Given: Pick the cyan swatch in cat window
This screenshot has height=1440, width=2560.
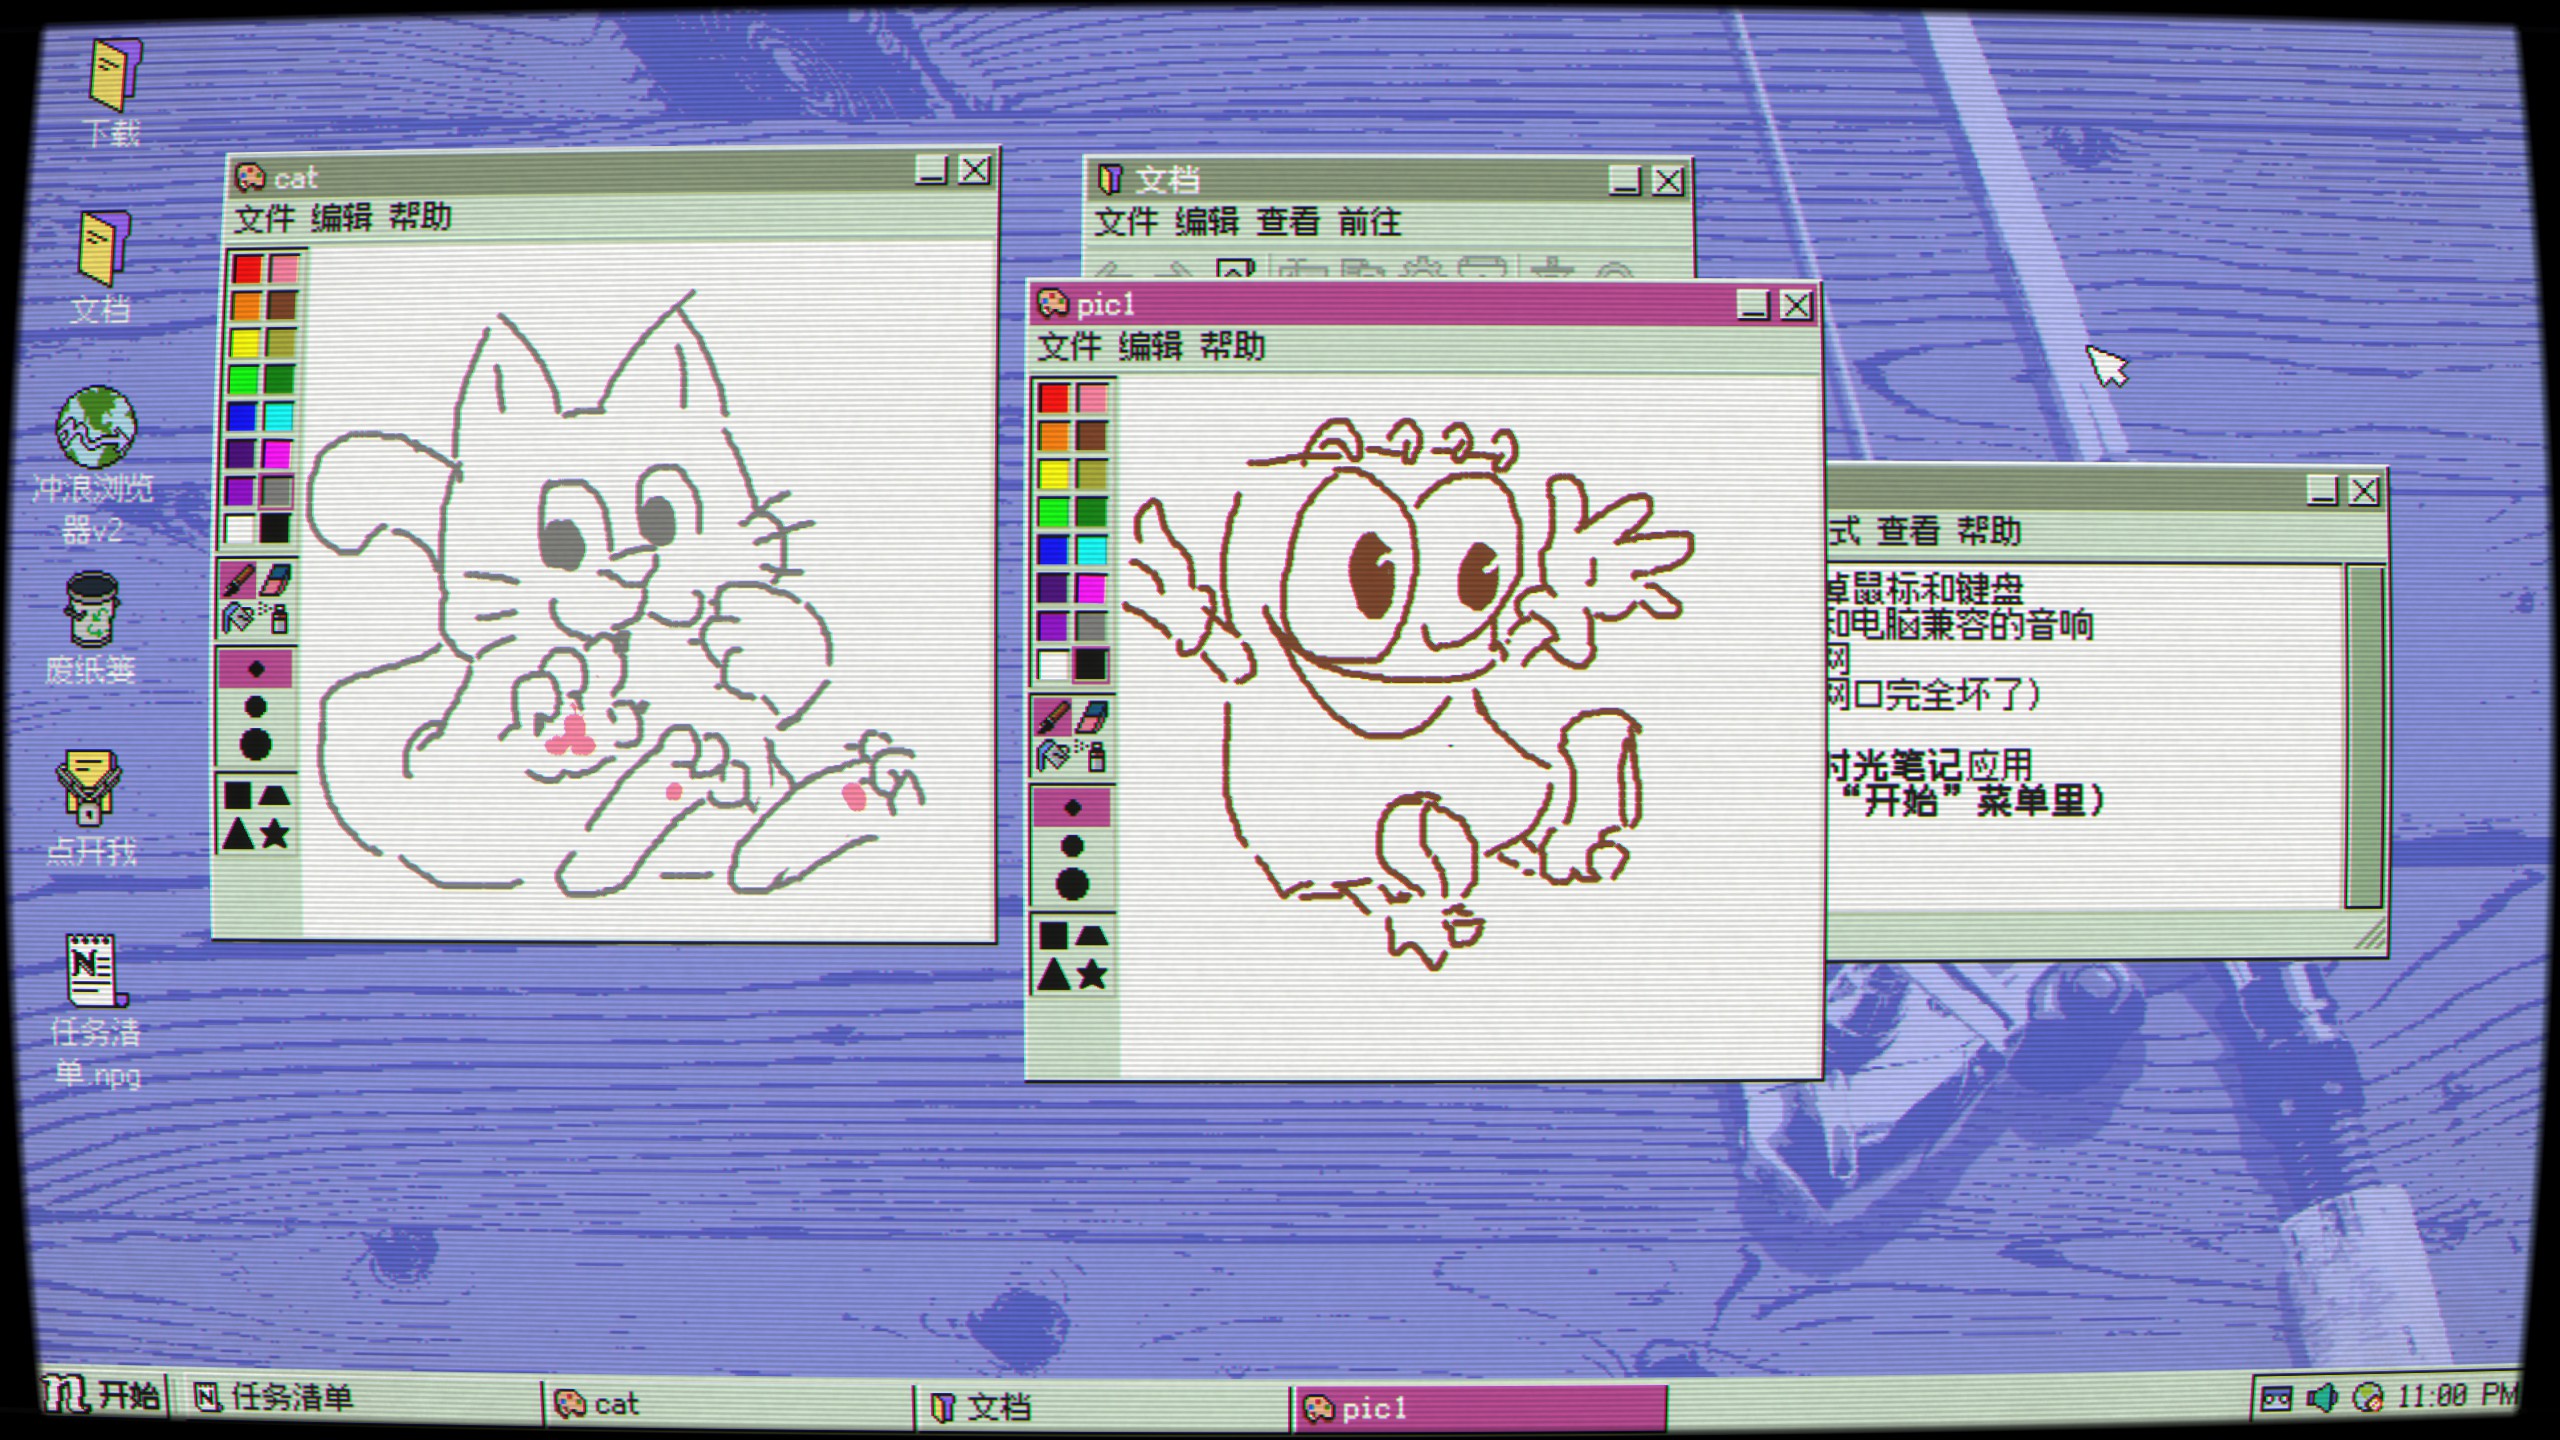Looking at the screenshot, I should pyautogui.click(x=279, y=417).
